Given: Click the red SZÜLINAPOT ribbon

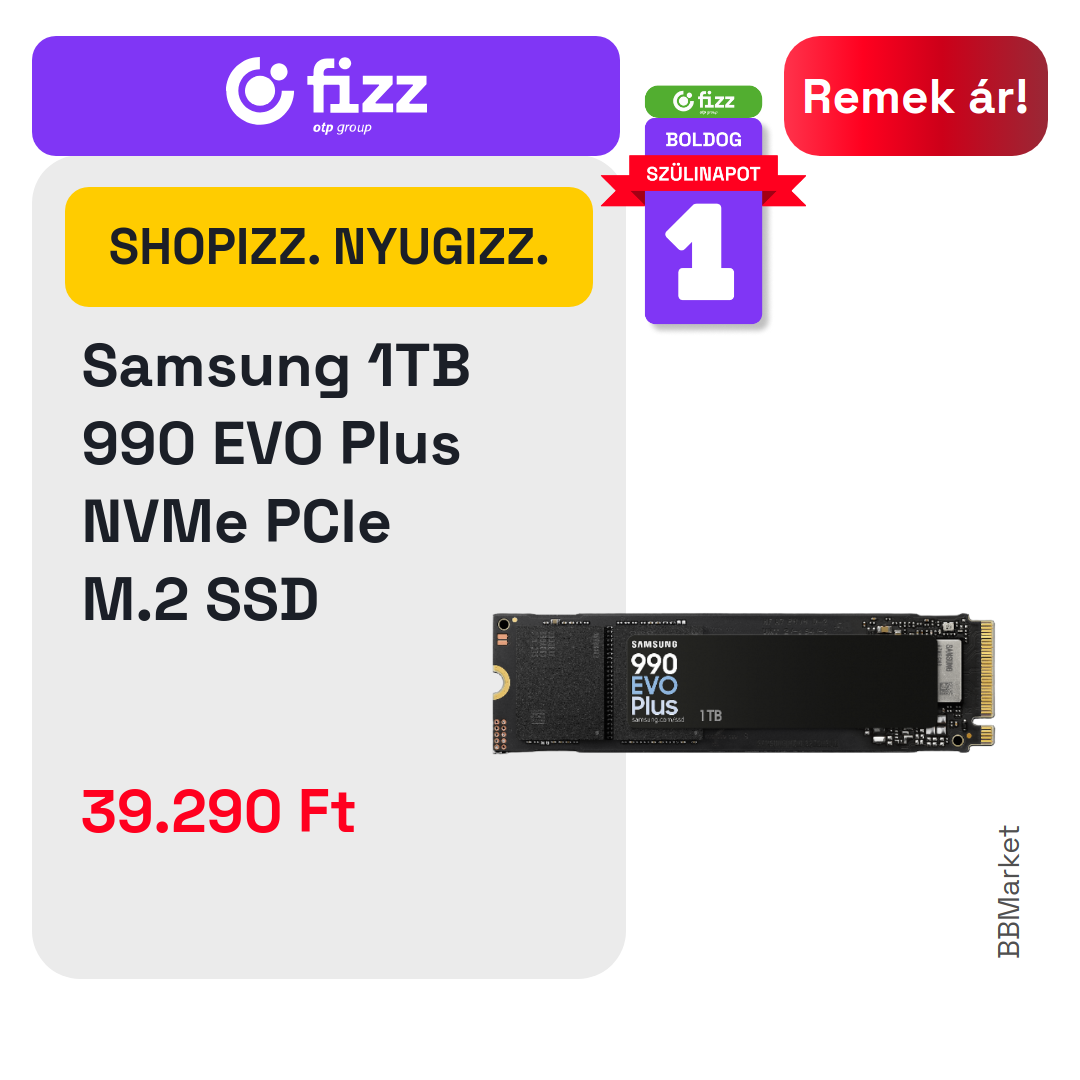Looking at the screenshot, I should 703,178.
